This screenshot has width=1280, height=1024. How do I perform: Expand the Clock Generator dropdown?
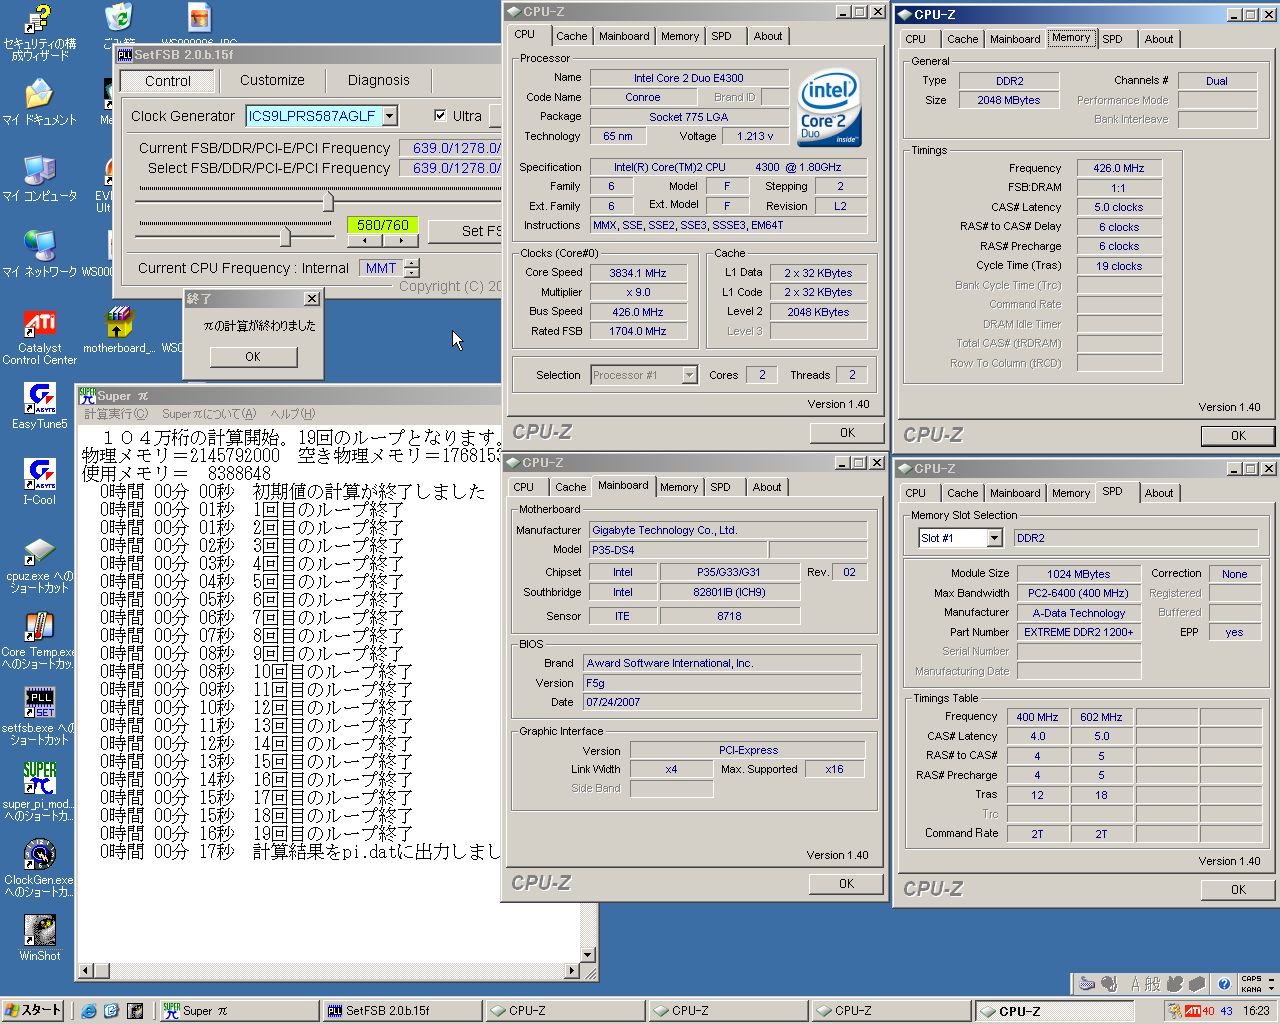[x=390, y=116]
